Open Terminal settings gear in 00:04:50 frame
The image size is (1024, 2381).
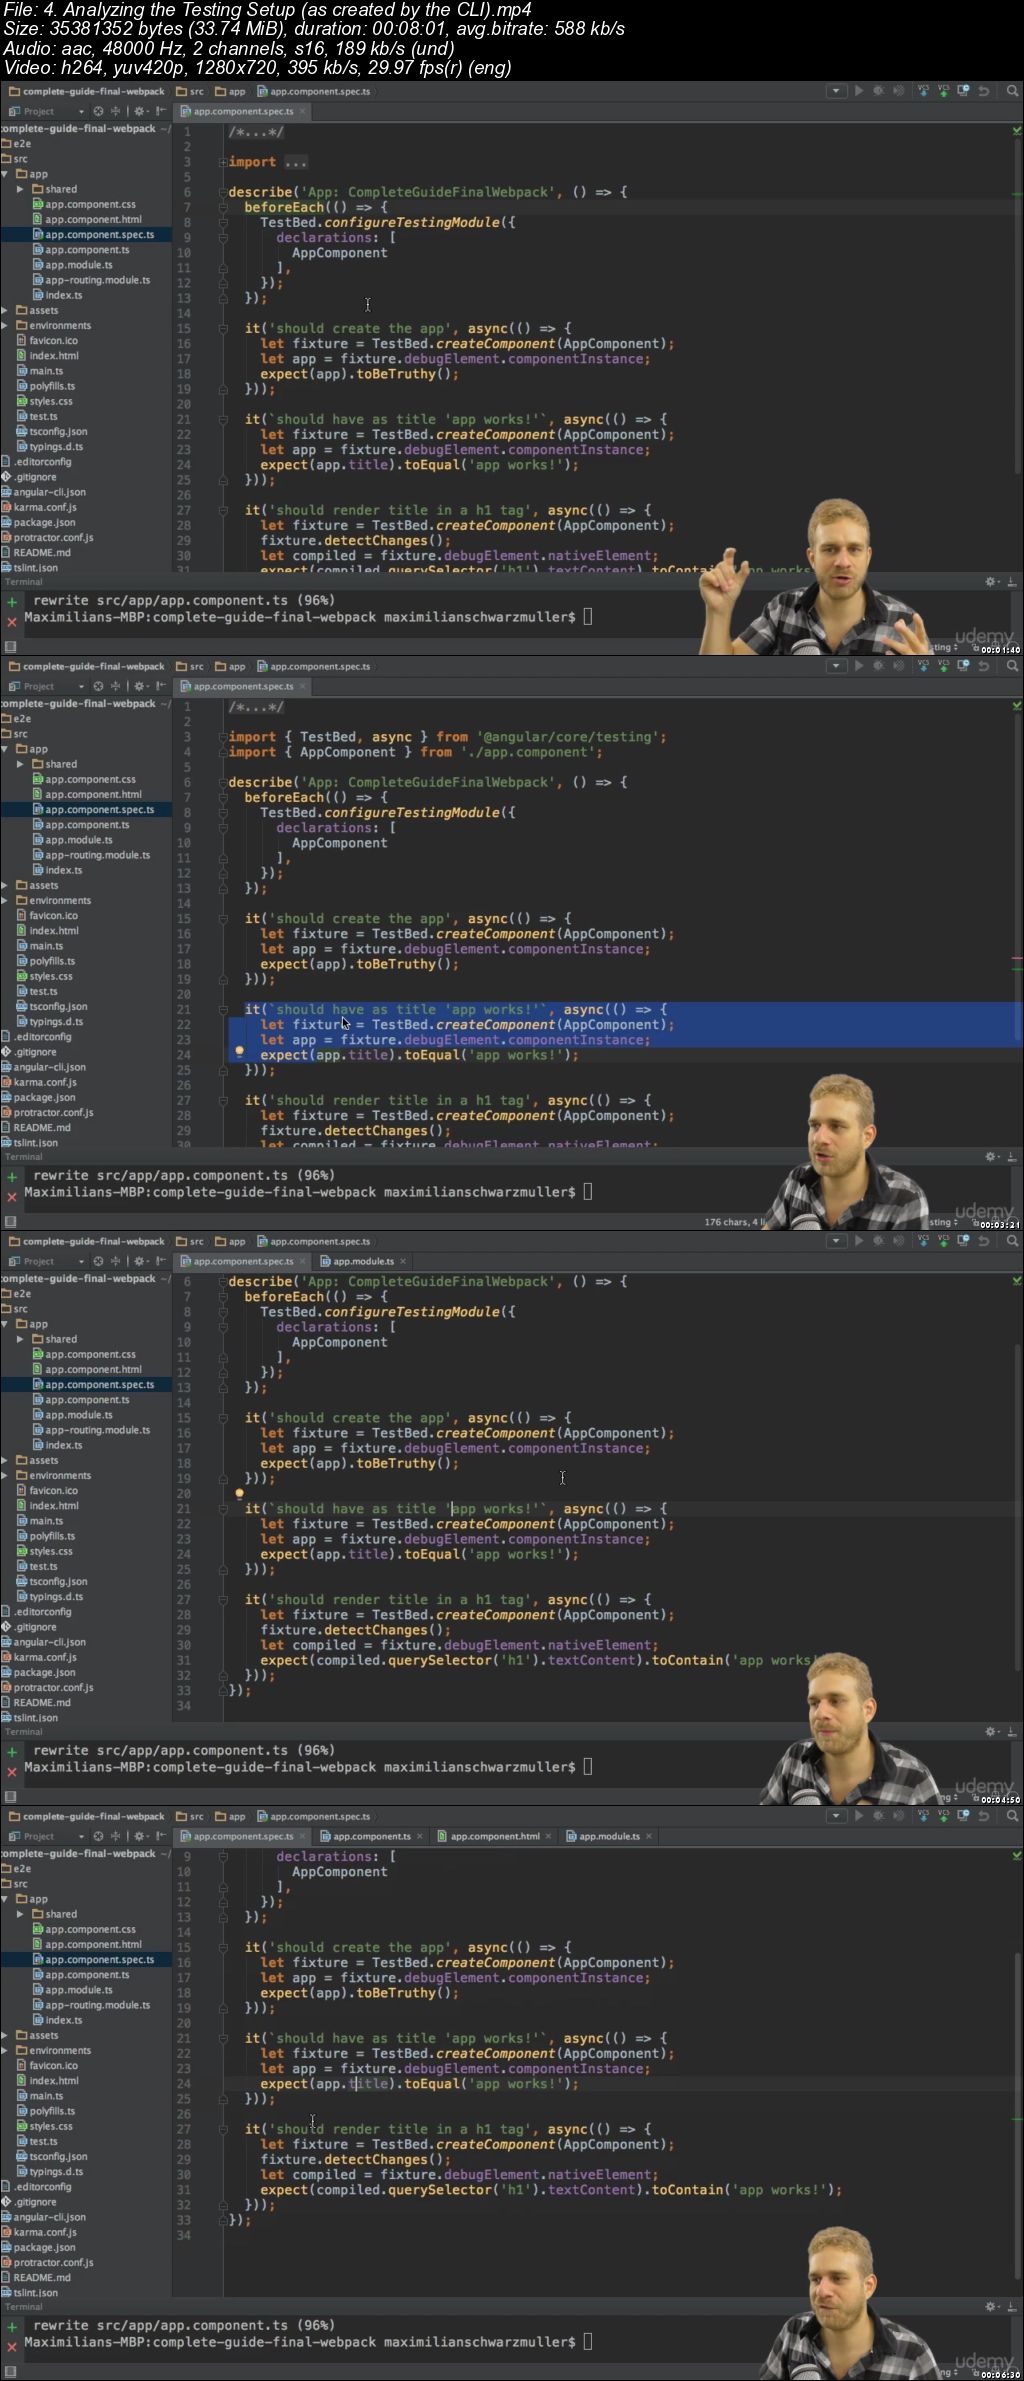coord(990,1731)
